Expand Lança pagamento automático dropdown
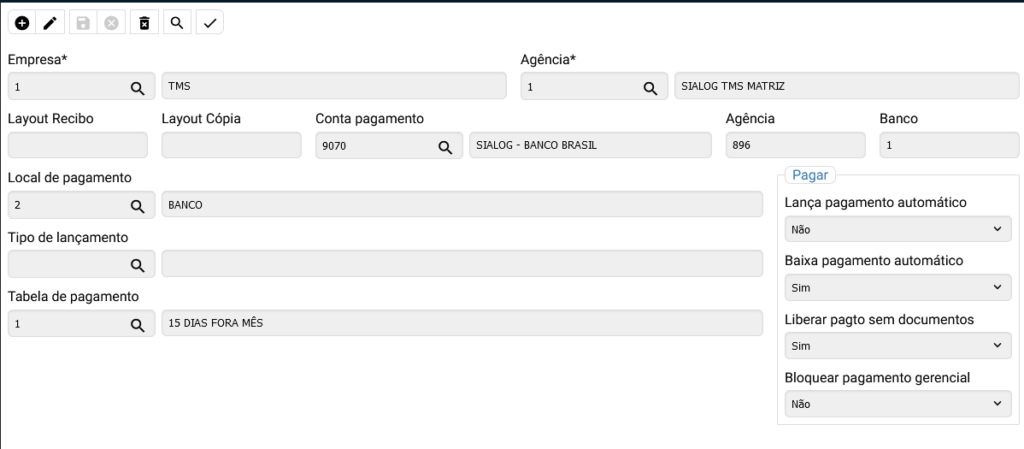Viewport: 1024px width, 449px height. click(x=897, y=229)
